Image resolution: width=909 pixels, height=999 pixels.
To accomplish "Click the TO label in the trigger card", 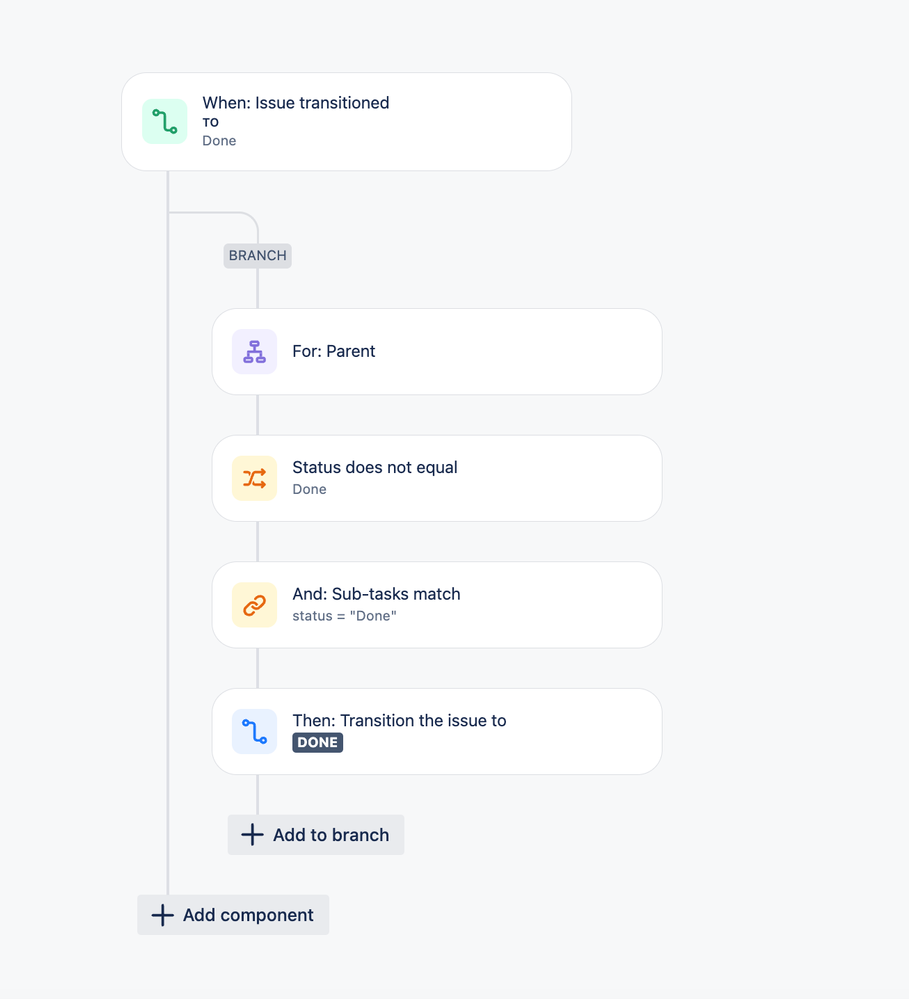I will pyautogui.click(x=210, y=122).
